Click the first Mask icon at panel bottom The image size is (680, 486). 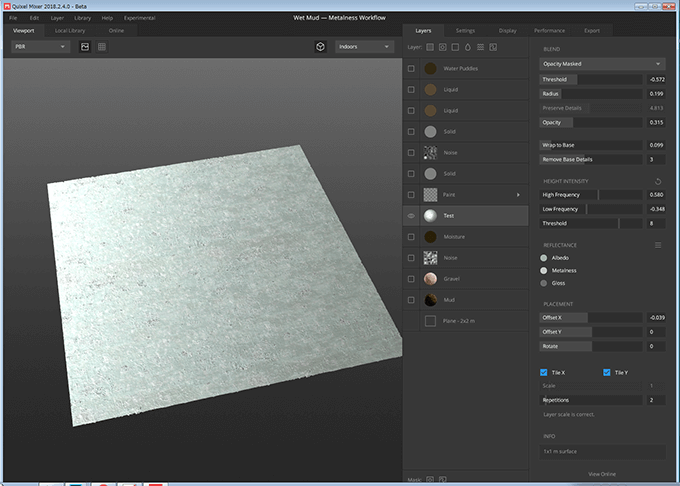tap(430, 479)
